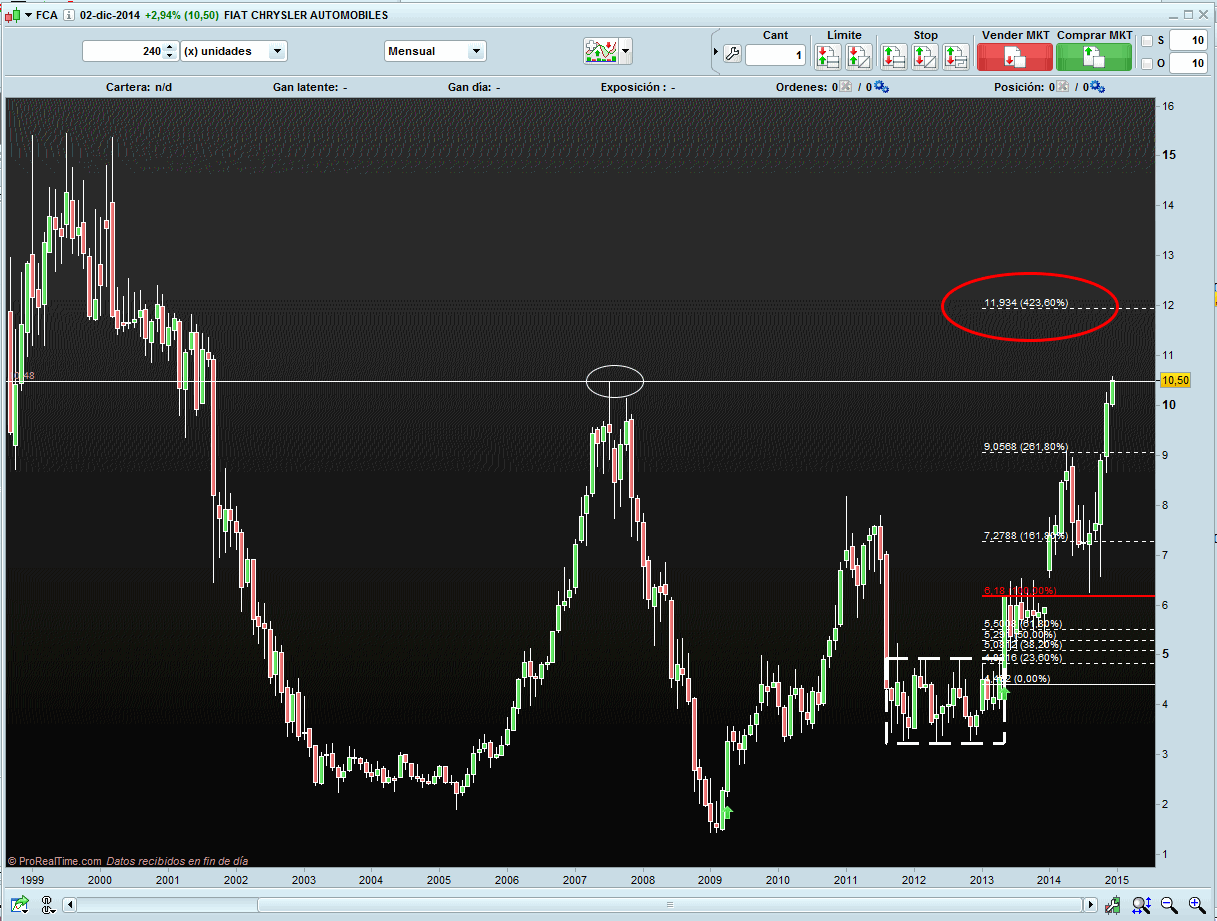1217x921 pixels.
Task: Enable the S checkbox
Action: pyautogui.click(x=1147, y=41)
